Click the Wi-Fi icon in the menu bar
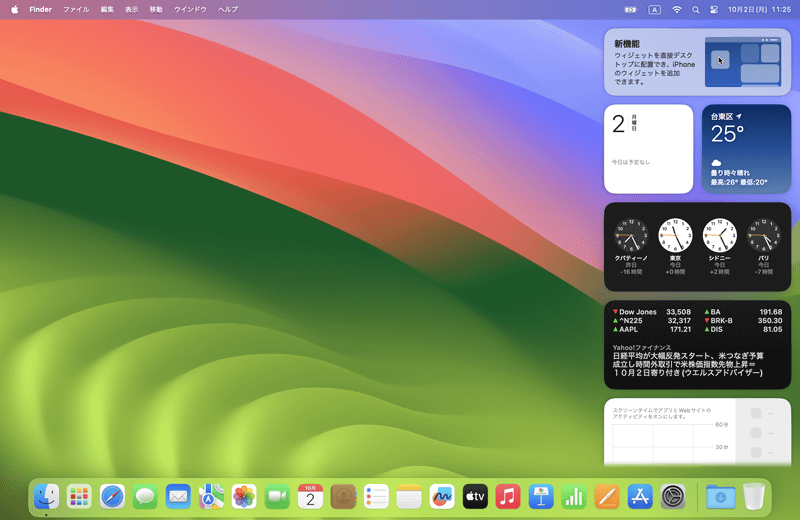The image size is (800, 520). click(677, 9)
